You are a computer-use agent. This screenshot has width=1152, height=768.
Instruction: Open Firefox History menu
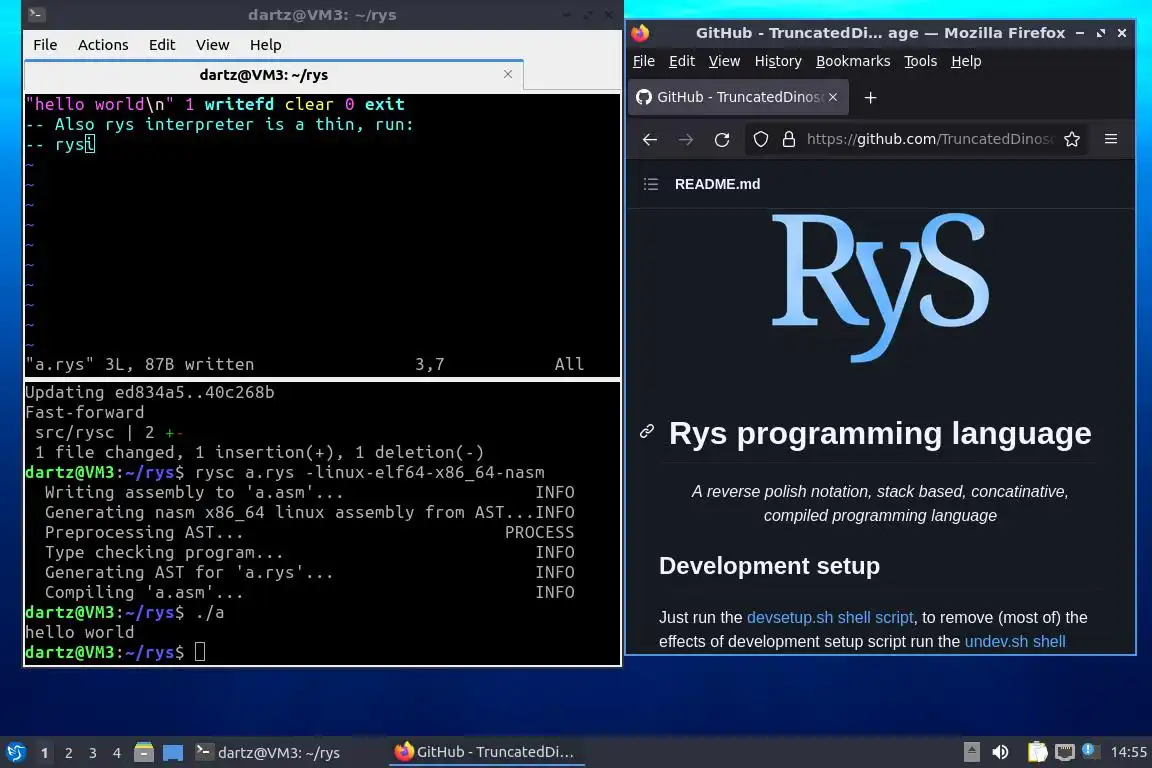click(778, 62)
